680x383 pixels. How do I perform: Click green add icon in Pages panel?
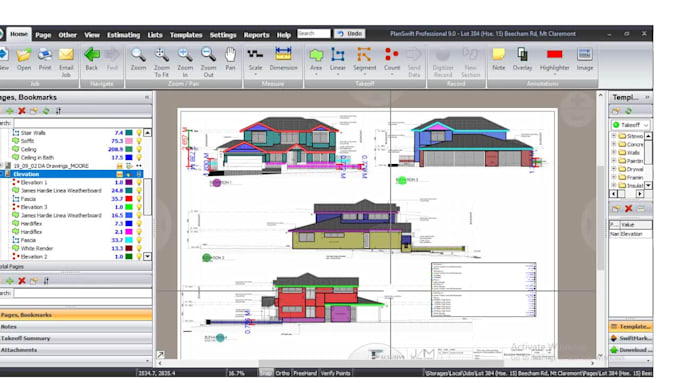tap(10, 111)
